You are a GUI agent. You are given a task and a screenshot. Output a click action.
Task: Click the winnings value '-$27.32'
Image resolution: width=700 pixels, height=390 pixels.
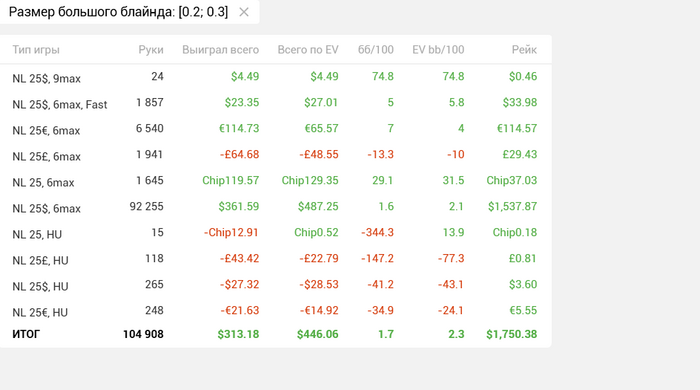point(239,284)
